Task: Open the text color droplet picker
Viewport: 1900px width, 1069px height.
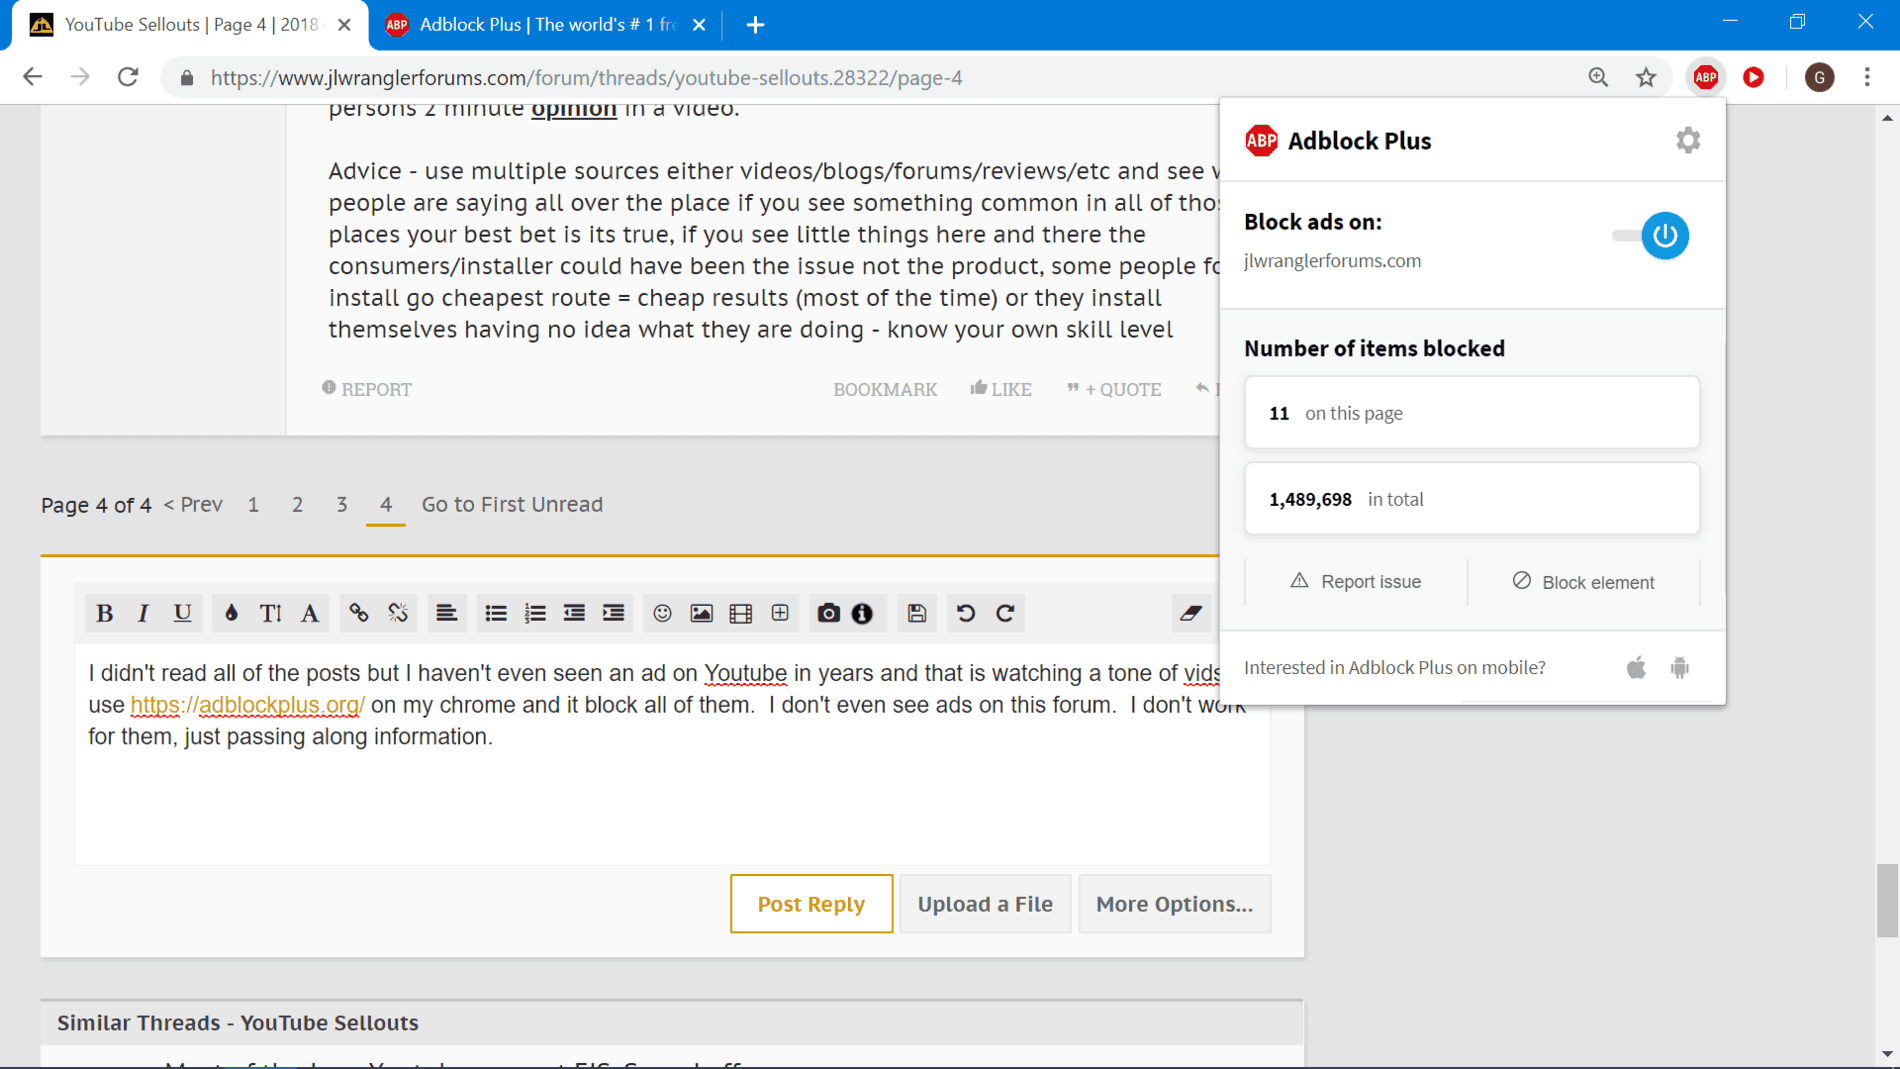Action: (231, 613)
